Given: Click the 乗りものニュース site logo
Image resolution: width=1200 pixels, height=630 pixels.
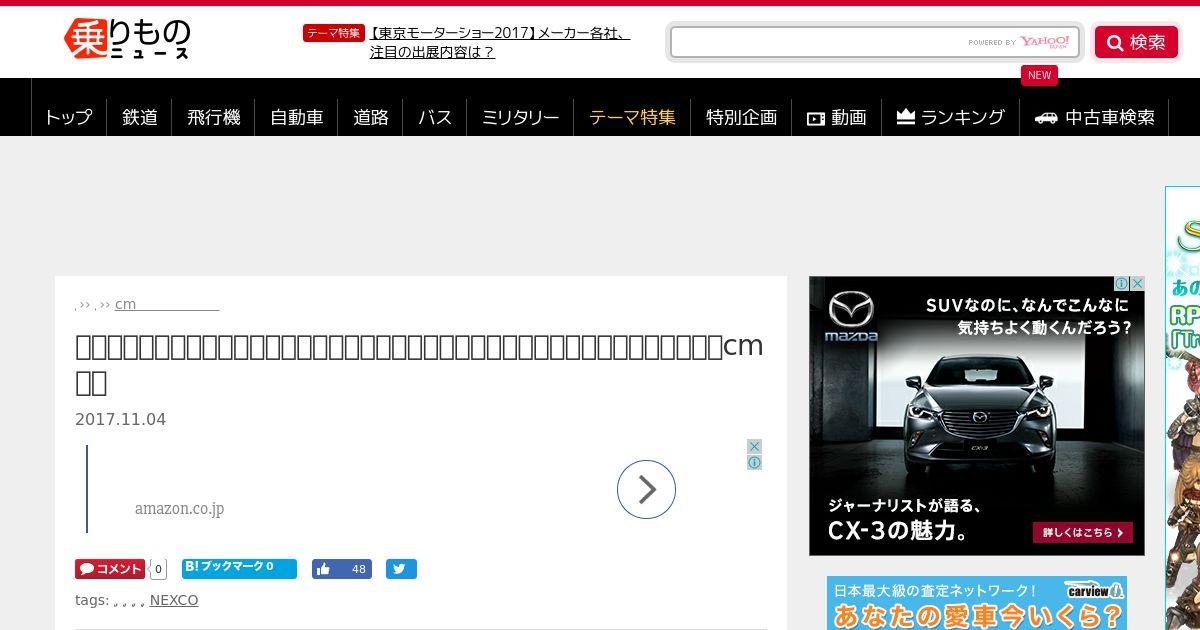Looking at the screenshot, I should pos(127,39).
